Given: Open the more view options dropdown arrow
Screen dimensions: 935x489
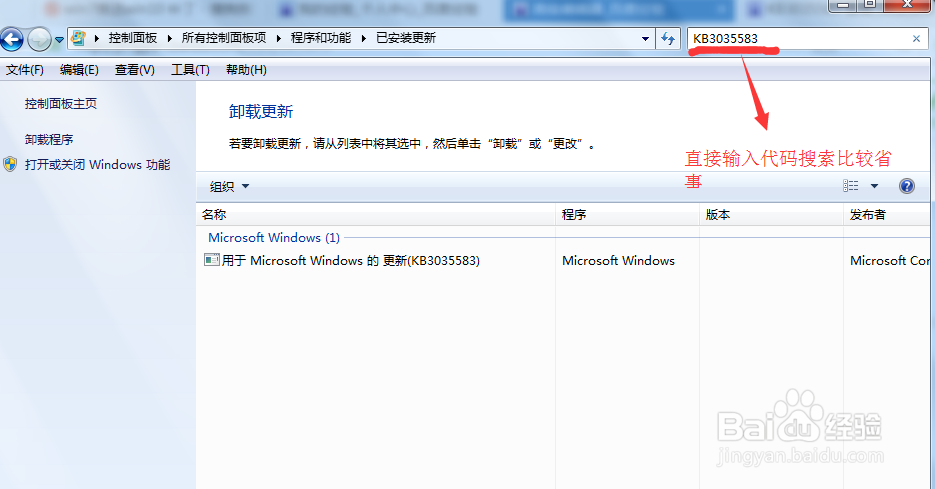Looking at the screenshot, I should [x=874, y=186].
